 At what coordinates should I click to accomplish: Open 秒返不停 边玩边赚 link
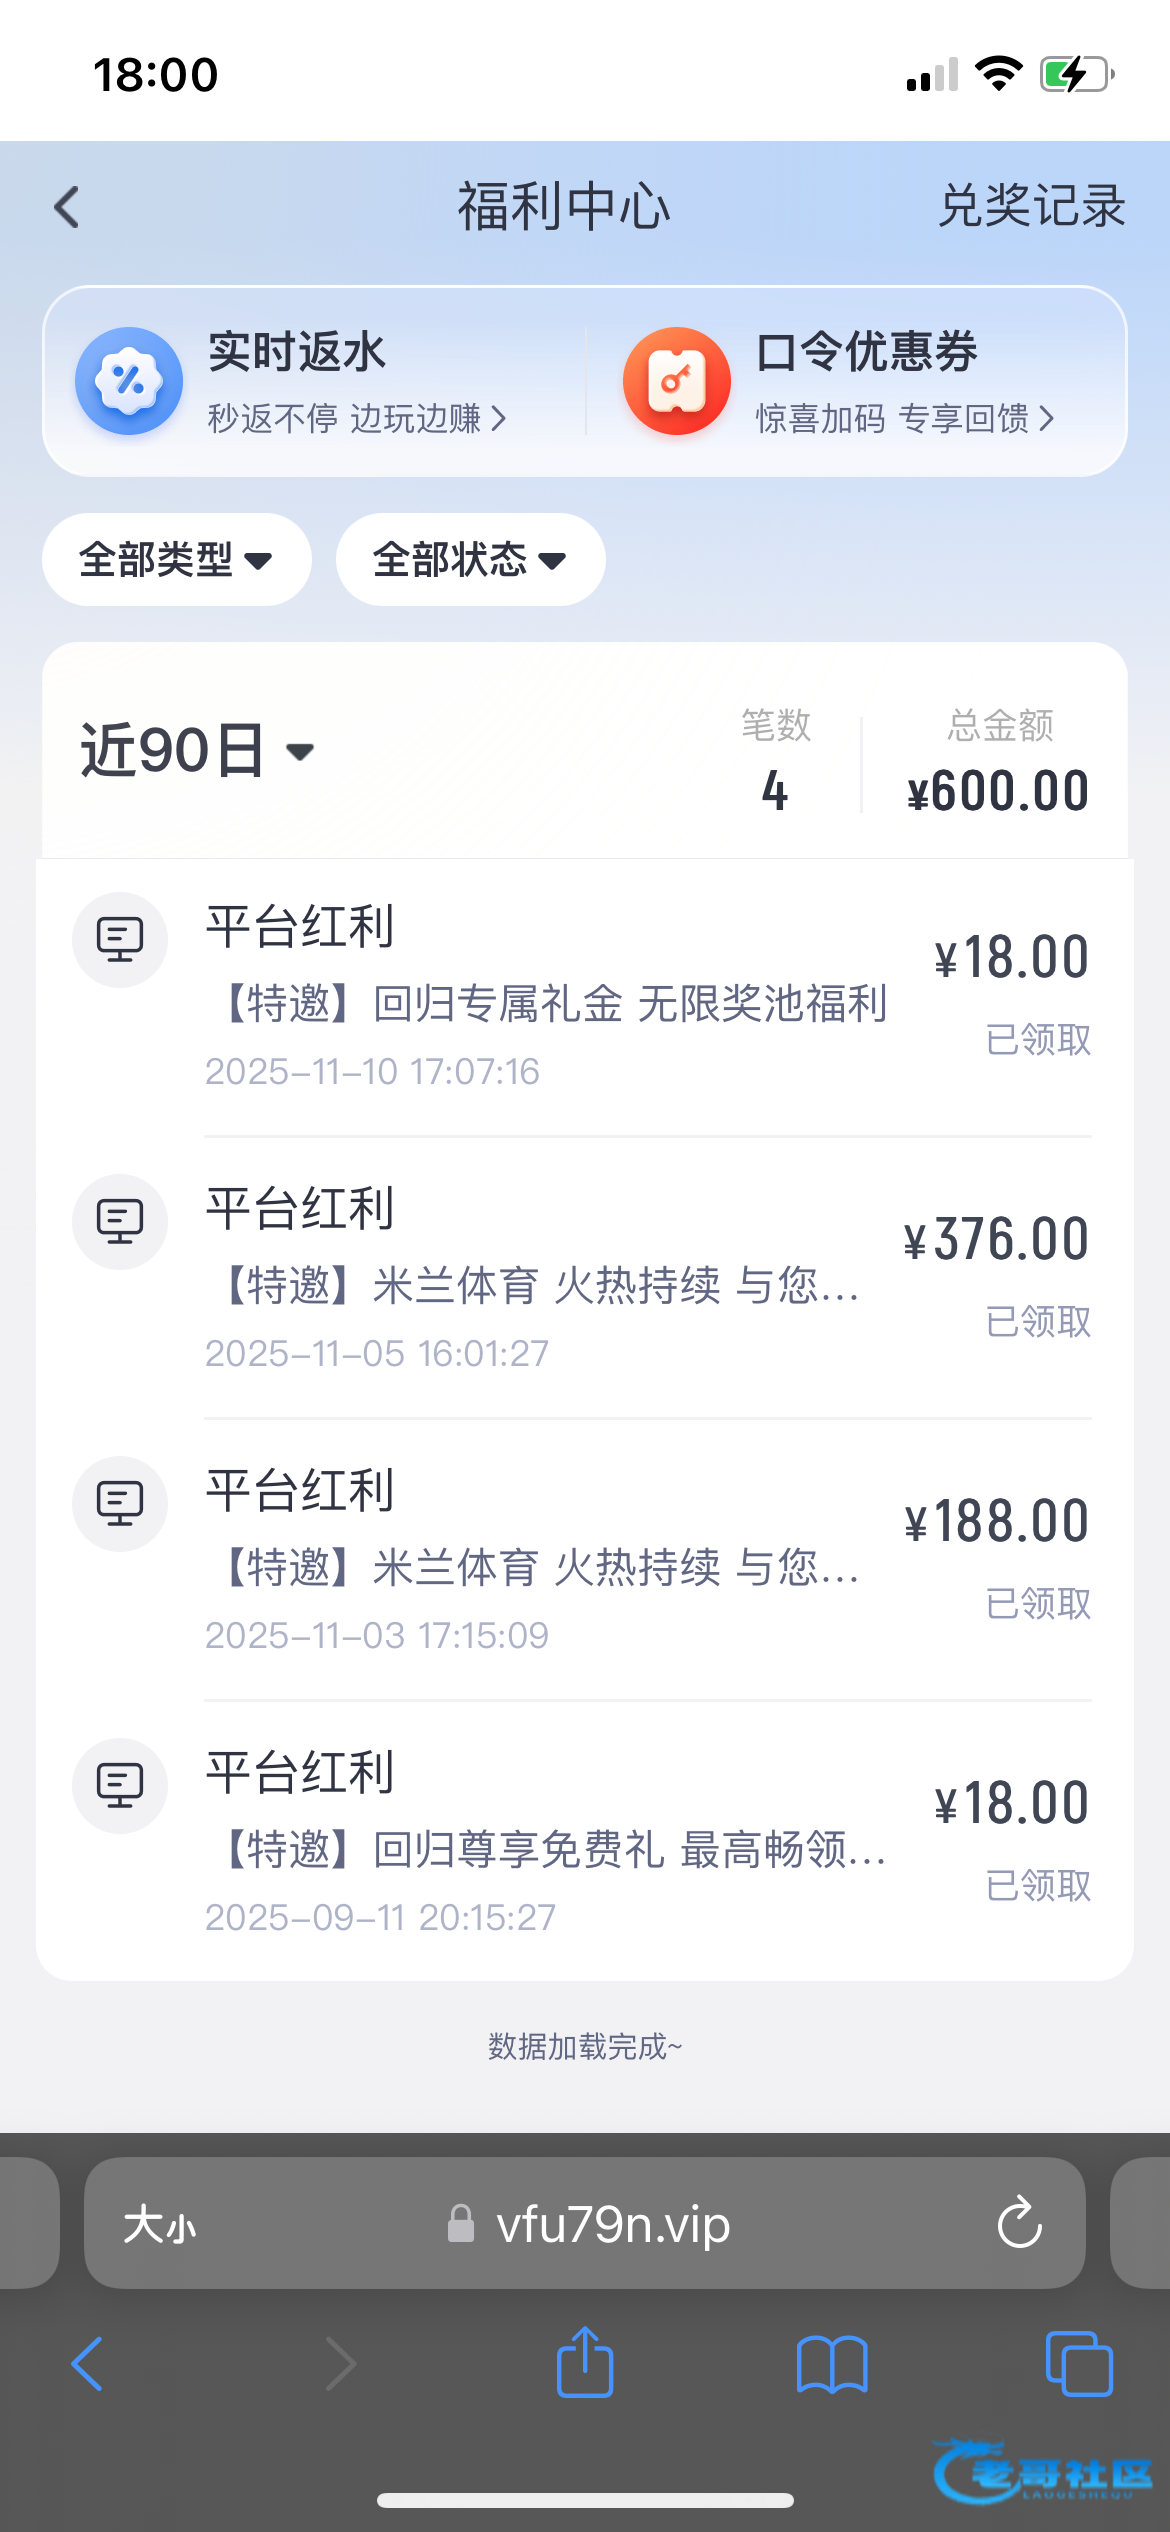click(x=357, y=419)
